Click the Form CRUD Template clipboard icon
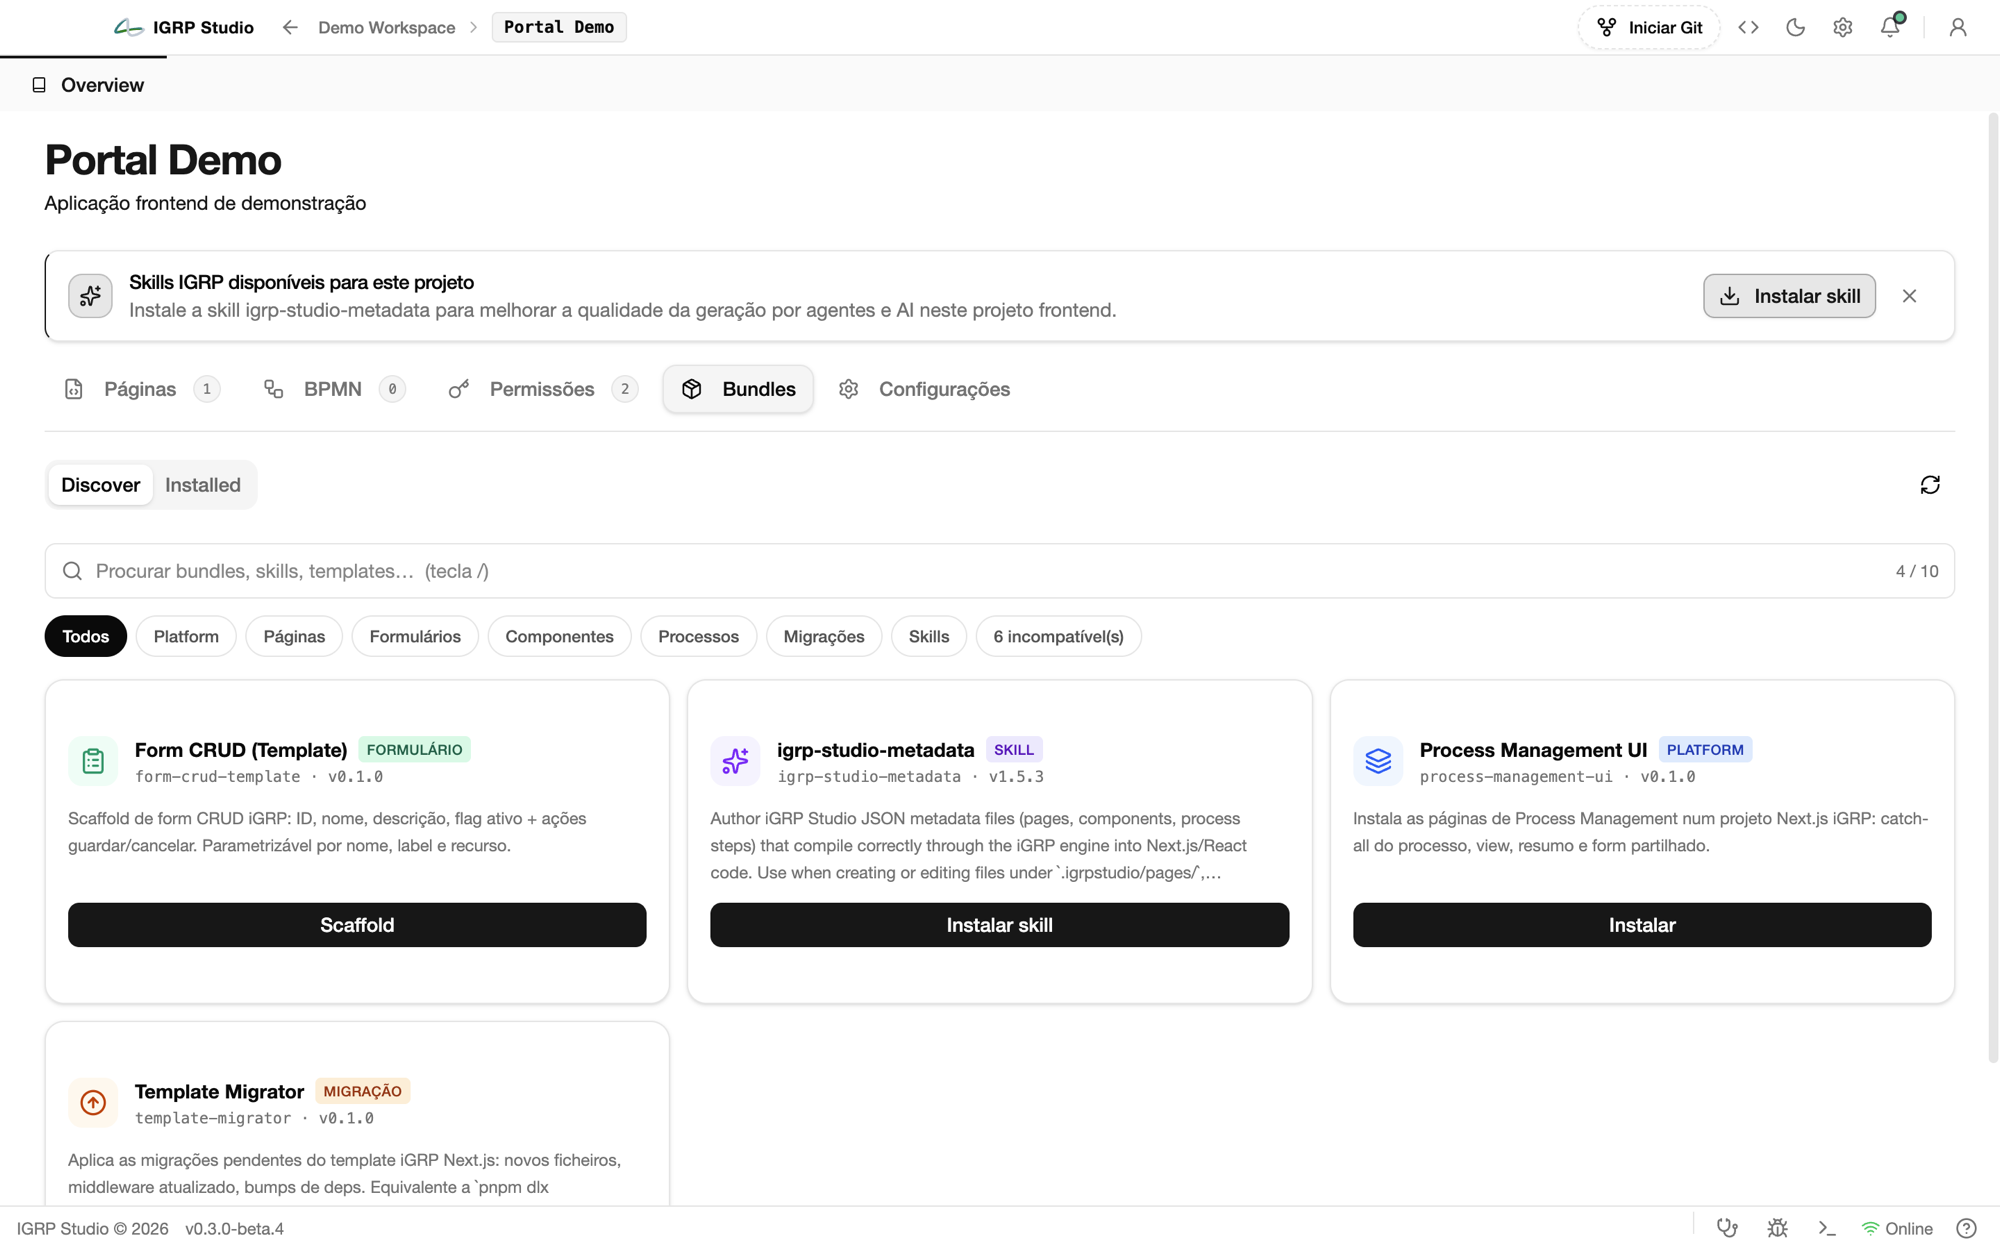This screenshot has width=2000, height=1250. tap(93, 761)
